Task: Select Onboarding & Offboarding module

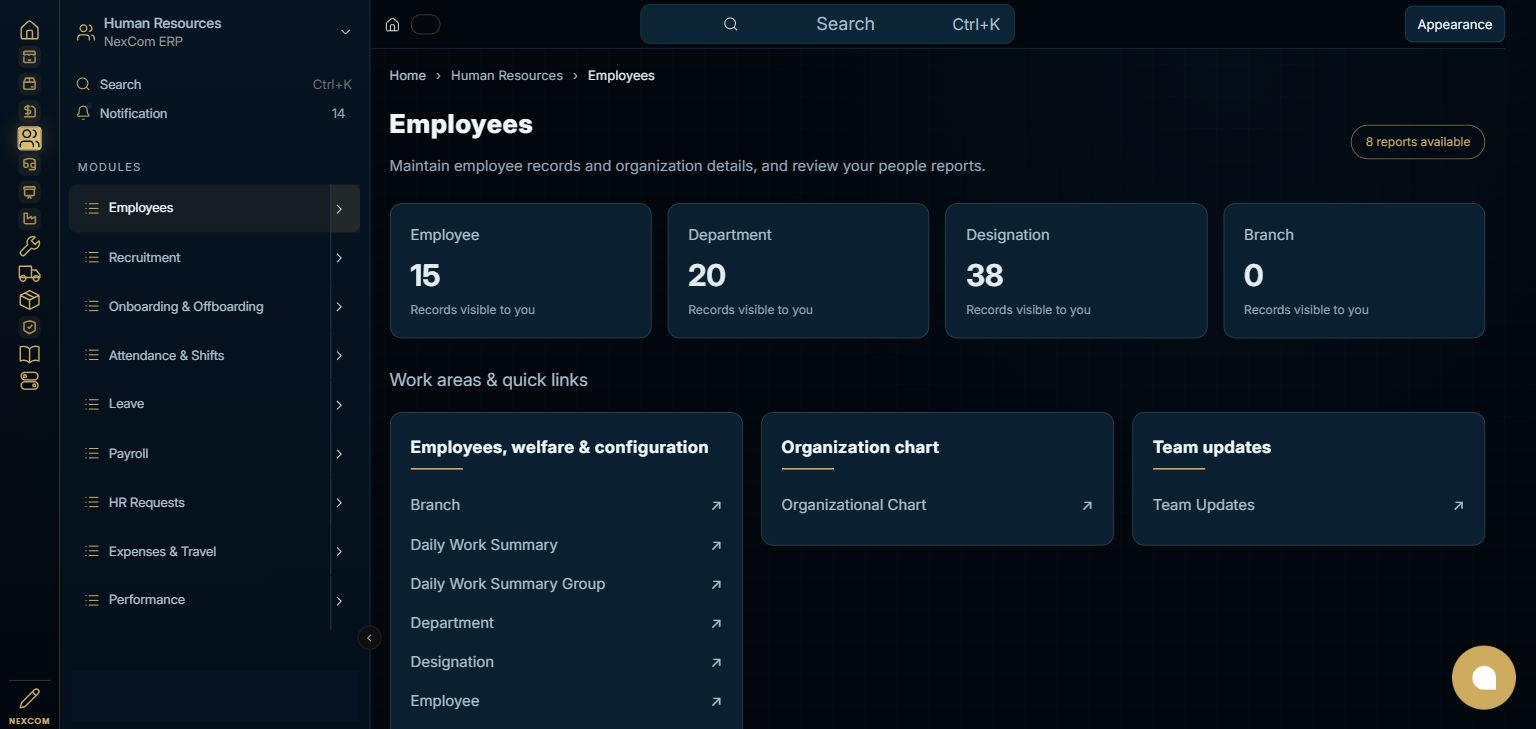Action: coord(200,307)
